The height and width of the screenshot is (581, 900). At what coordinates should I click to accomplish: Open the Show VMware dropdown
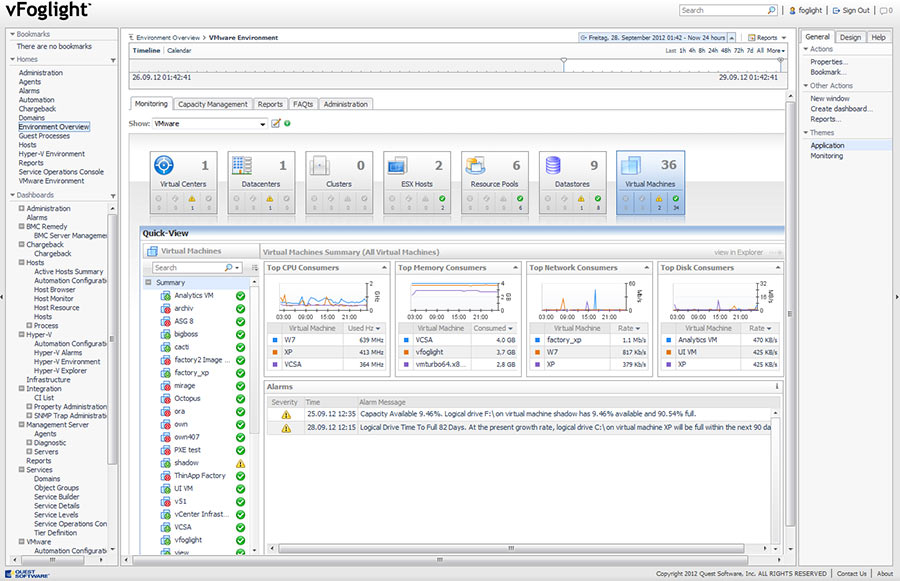262,124
